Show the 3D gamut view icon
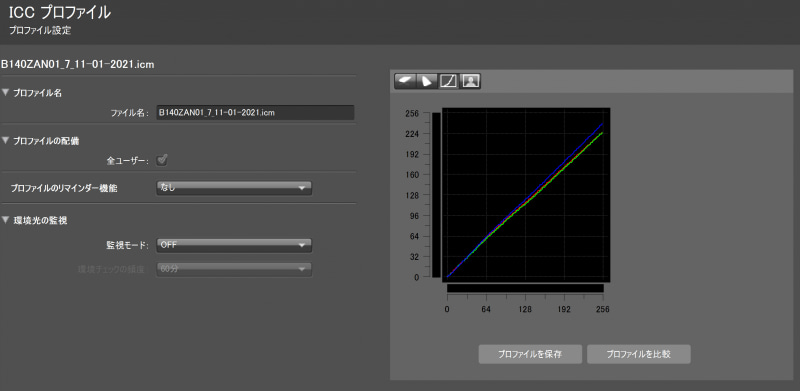The width and height of the screenshot is (800, 391). (x=405, y=81)
